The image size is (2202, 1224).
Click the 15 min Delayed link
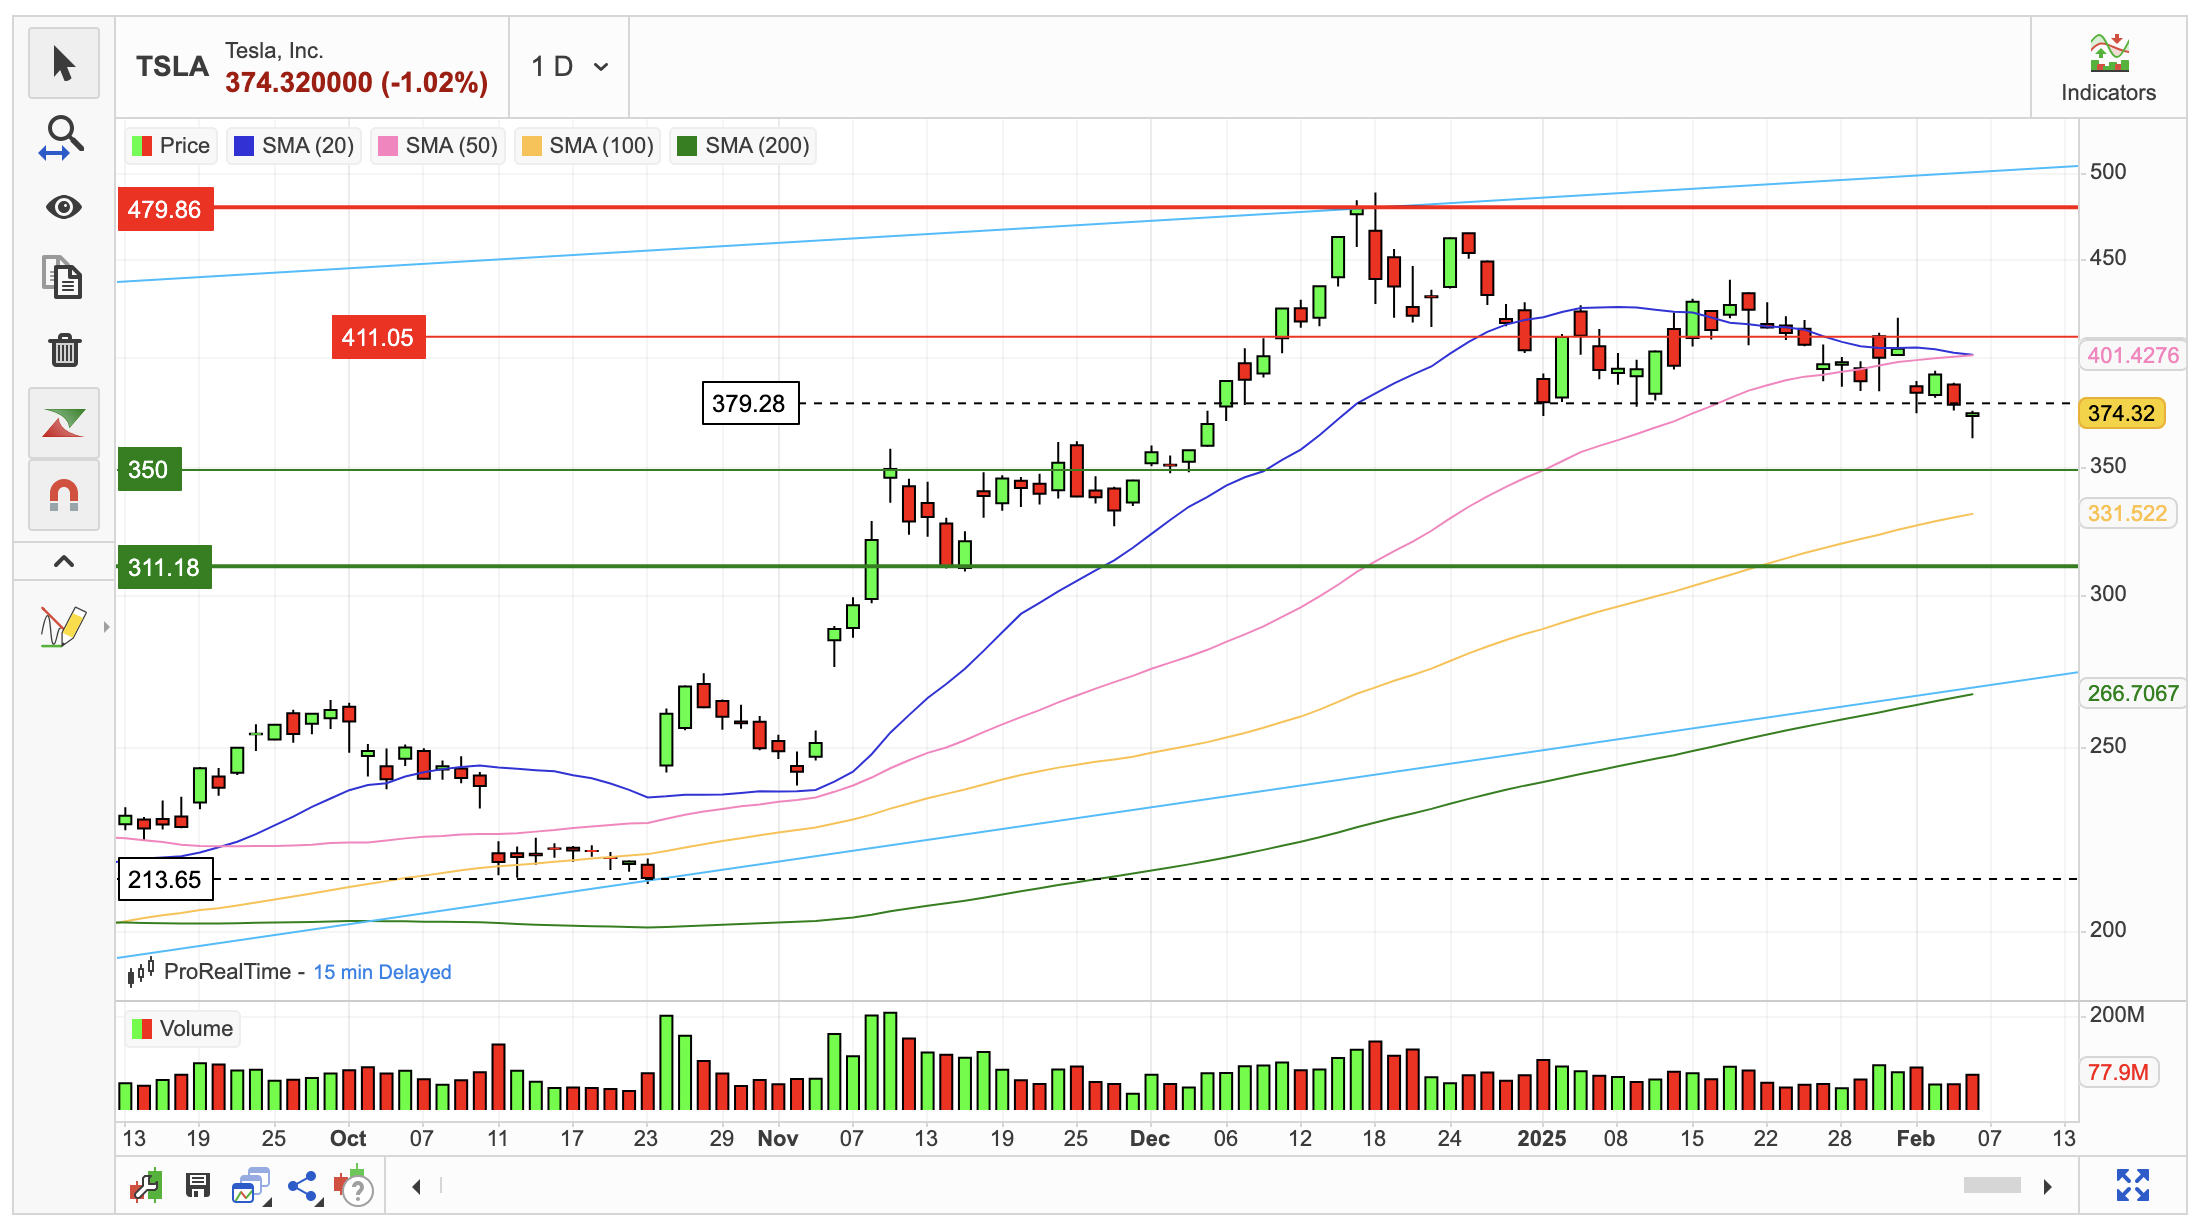coord(382,972)
